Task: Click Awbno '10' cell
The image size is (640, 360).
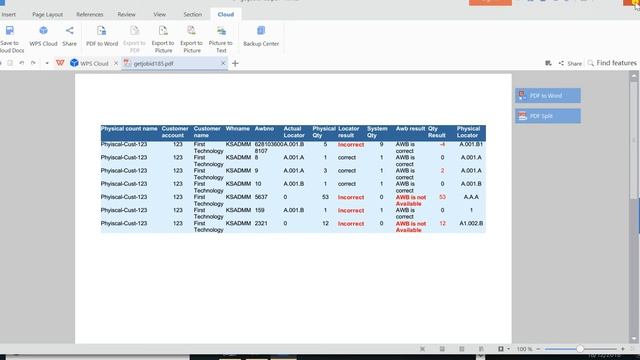Action: (258, 184)
